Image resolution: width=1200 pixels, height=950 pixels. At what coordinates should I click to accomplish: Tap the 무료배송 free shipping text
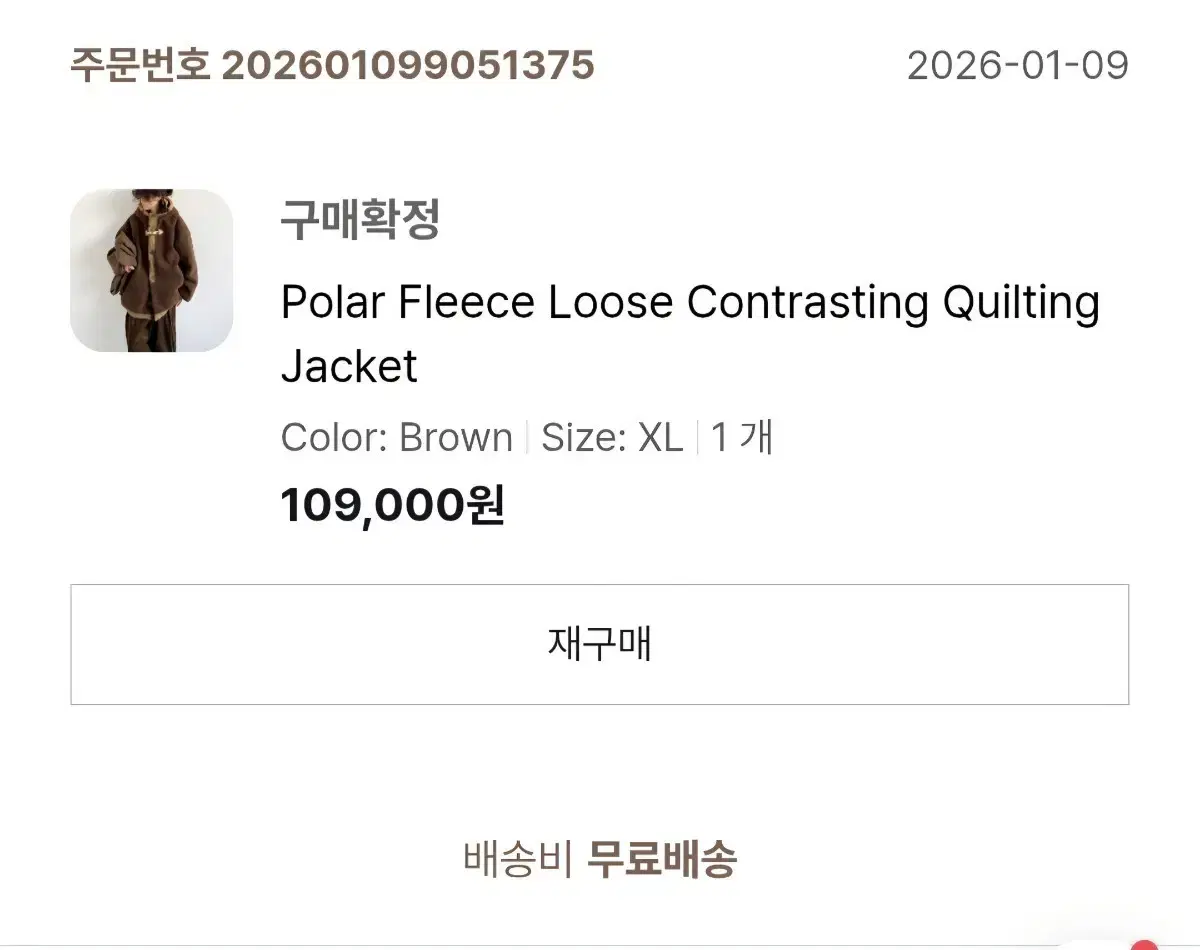pos(661,858)
